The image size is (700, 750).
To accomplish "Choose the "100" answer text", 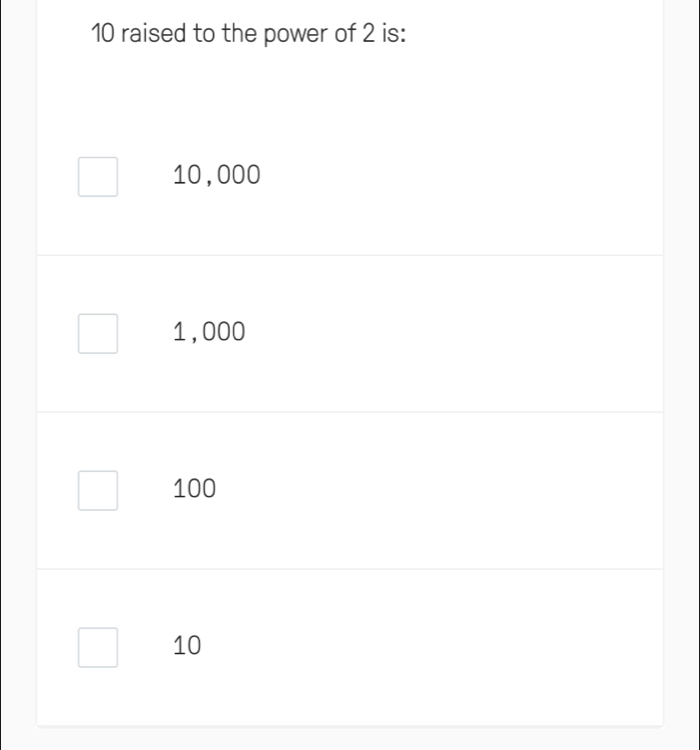I will click(194, 490).
